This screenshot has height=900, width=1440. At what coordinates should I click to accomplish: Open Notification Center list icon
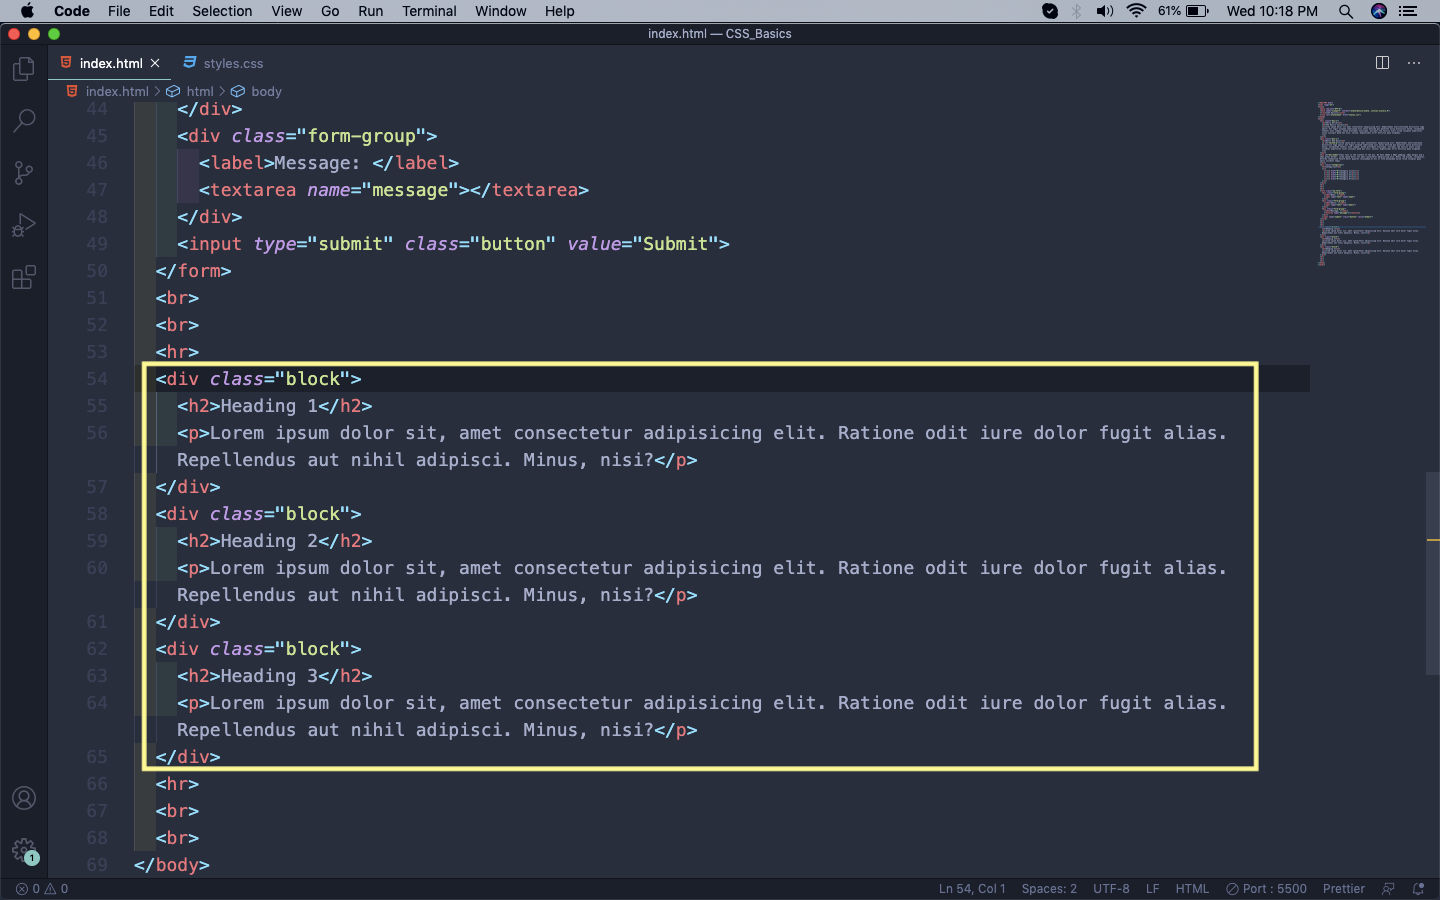pyautogui.click(x=1409, y=11)
